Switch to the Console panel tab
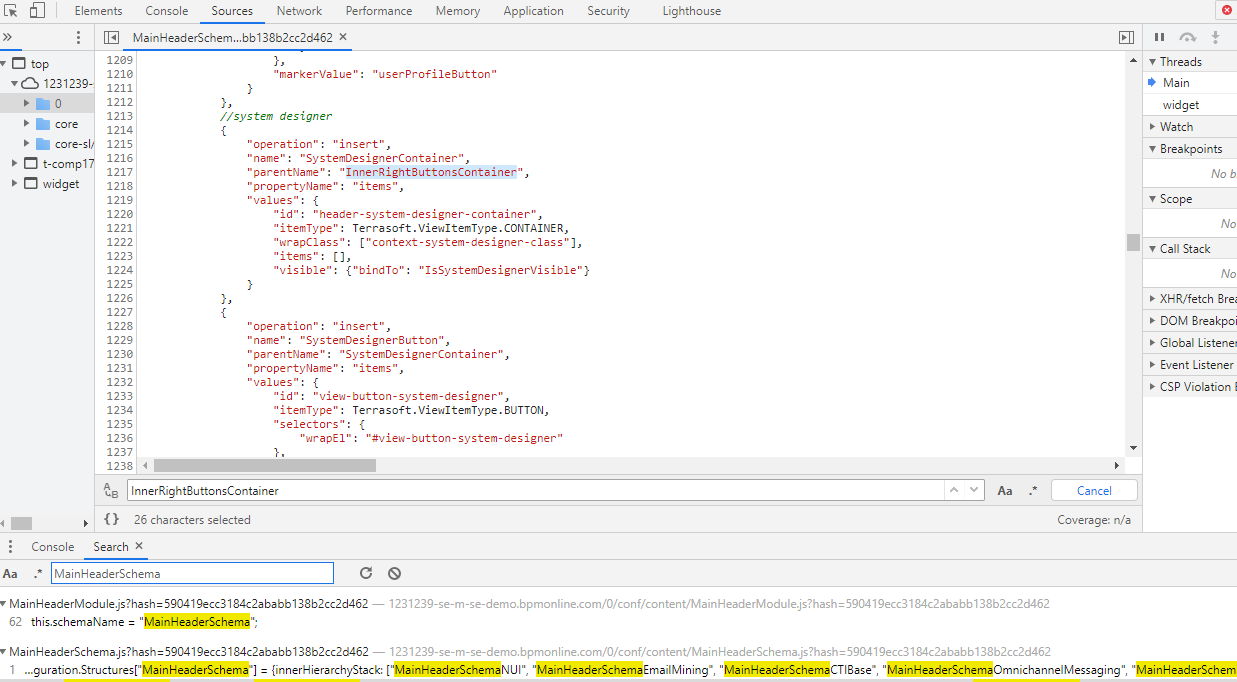 167,11
